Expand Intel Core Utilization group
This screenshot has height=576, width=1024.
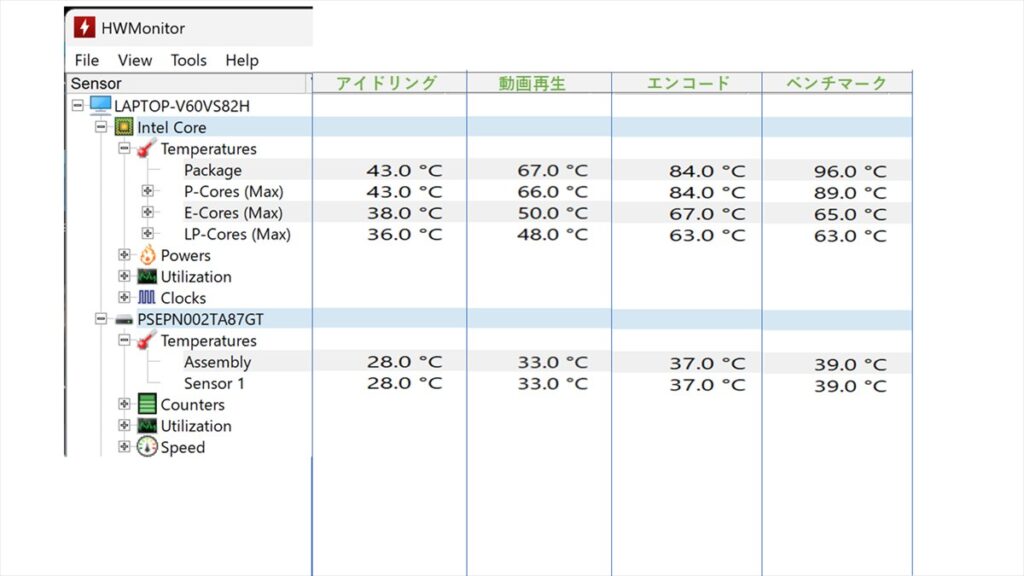coord(124,276)
